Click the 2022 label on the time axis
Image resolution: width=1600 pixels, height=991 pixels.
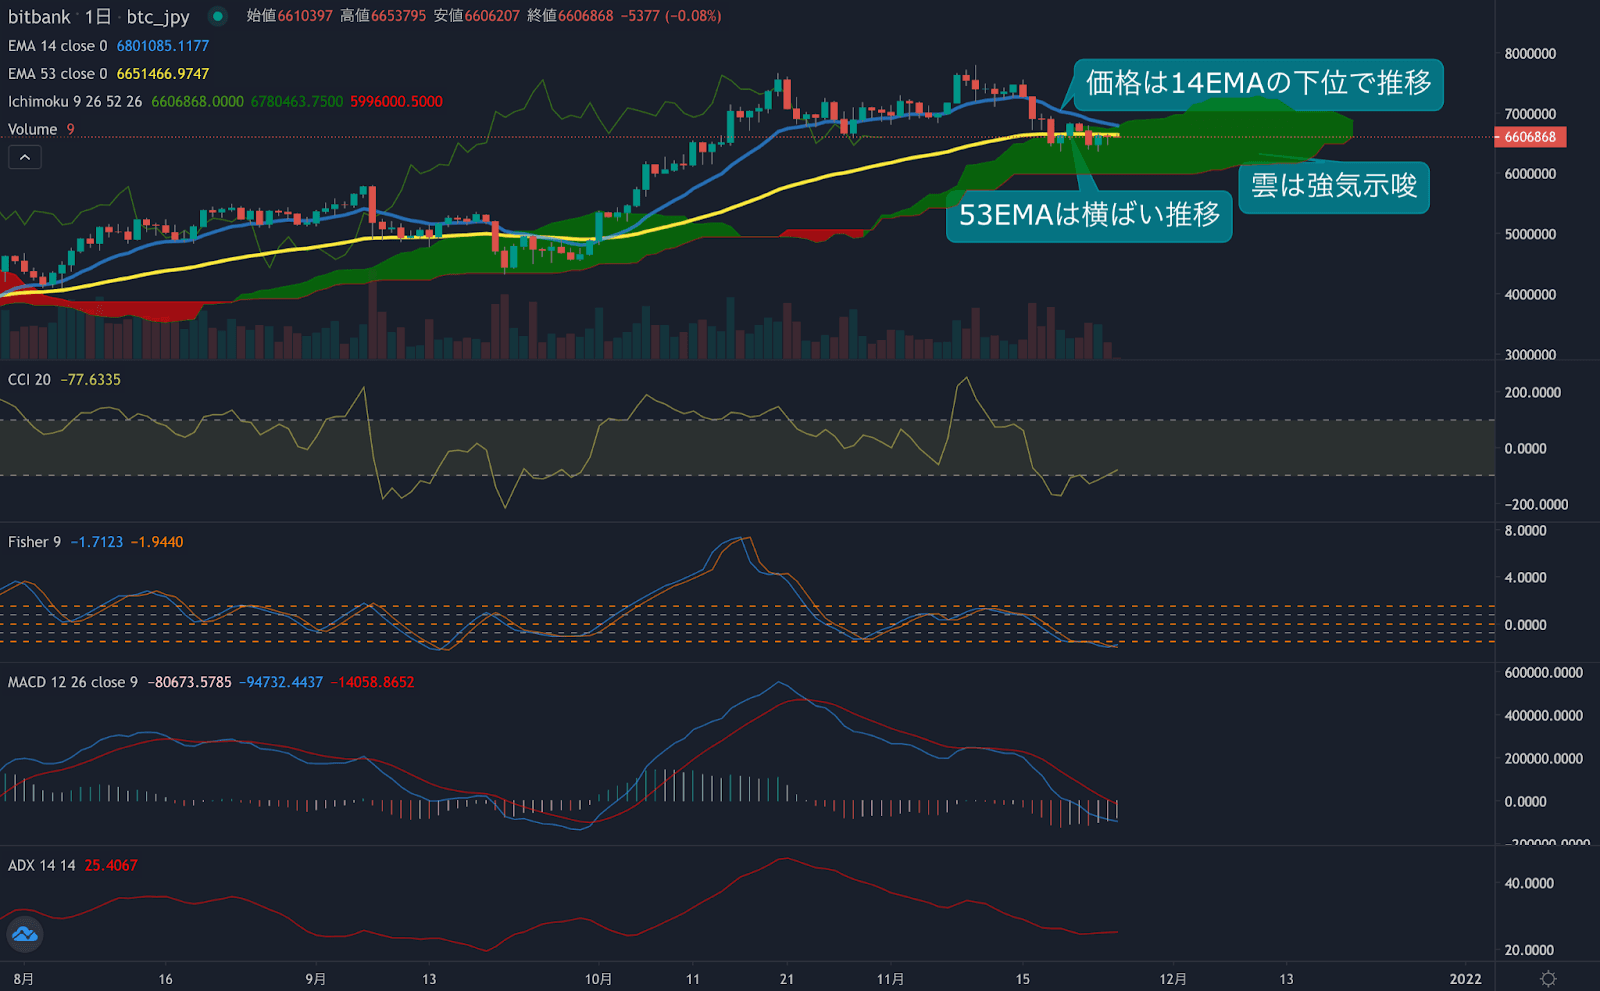point(1466,980)
